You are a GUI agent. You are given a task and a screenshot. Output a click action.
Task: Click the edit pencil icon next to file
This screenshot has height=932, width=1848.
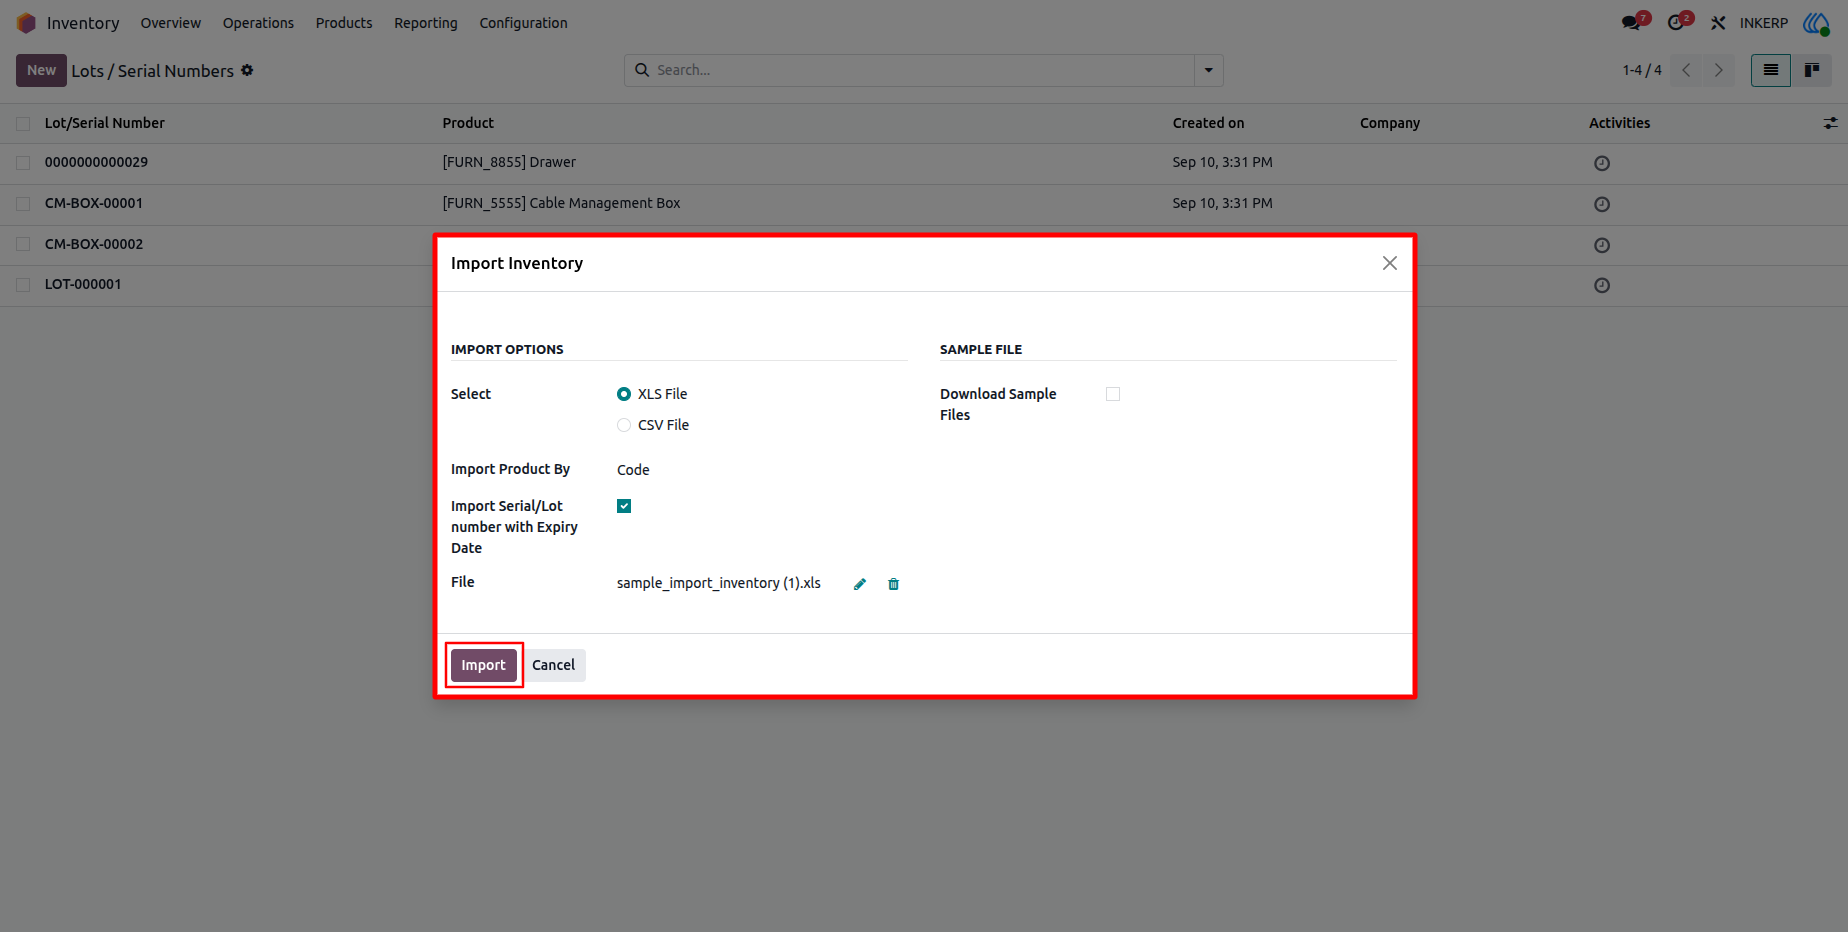point(860,584)
